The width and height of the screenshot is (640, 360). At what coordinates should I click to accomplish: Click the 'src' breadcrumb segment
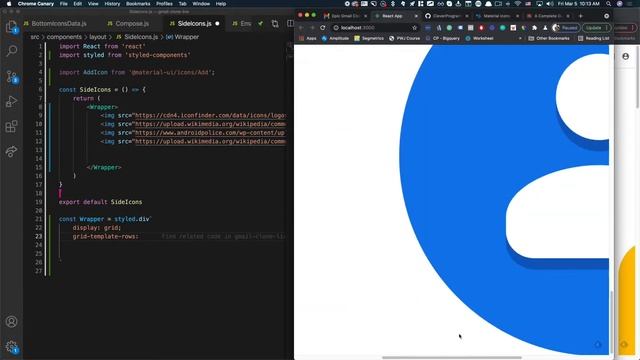pyautogui.click(x=35, y=37)
